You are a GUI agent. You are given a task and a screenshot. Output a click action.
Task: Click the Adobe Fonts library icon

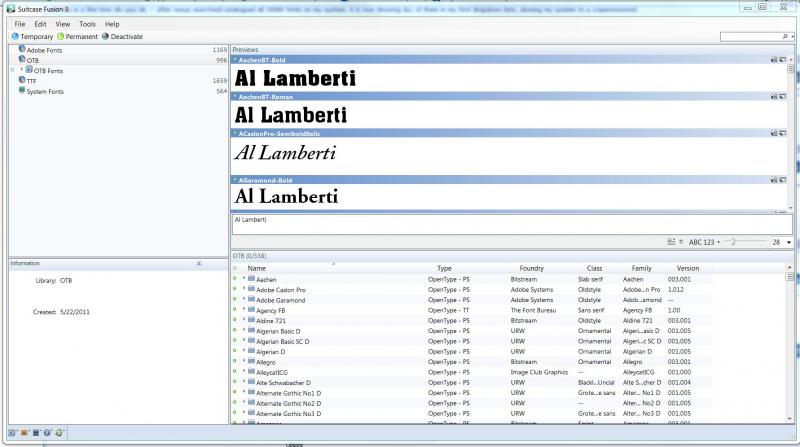(22, 49)
